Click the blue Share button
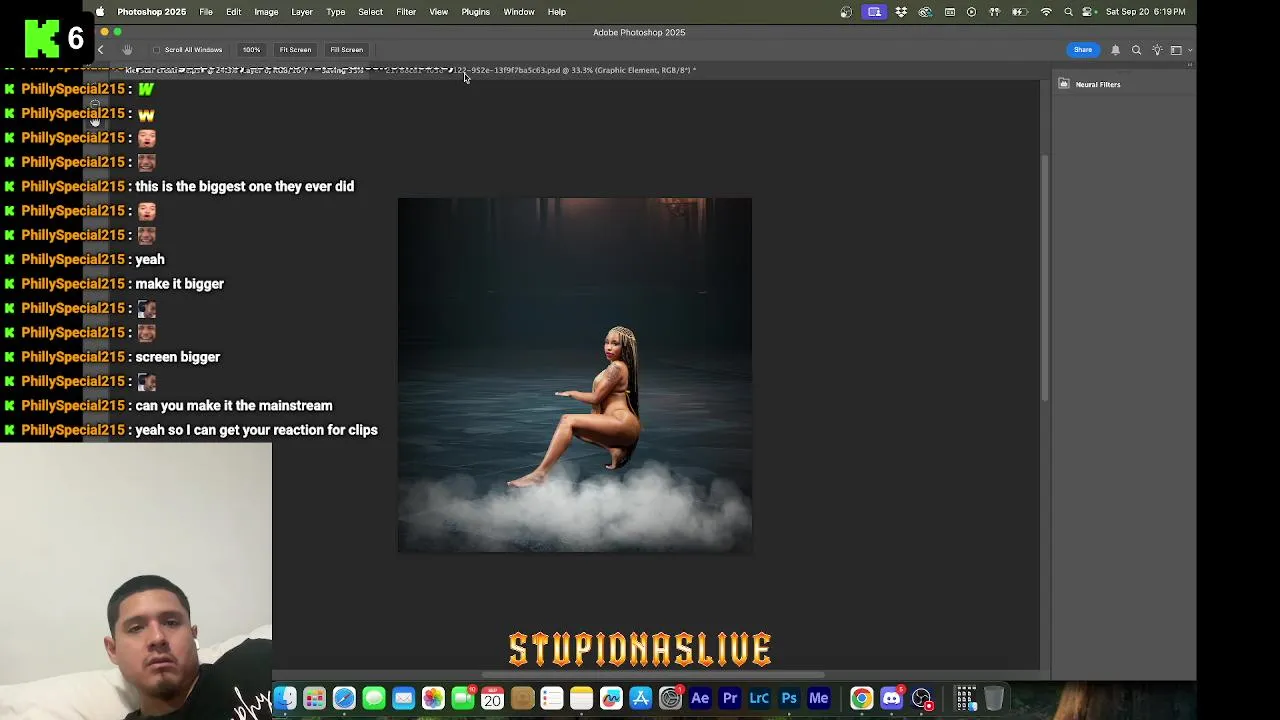 pos(1083,50)
